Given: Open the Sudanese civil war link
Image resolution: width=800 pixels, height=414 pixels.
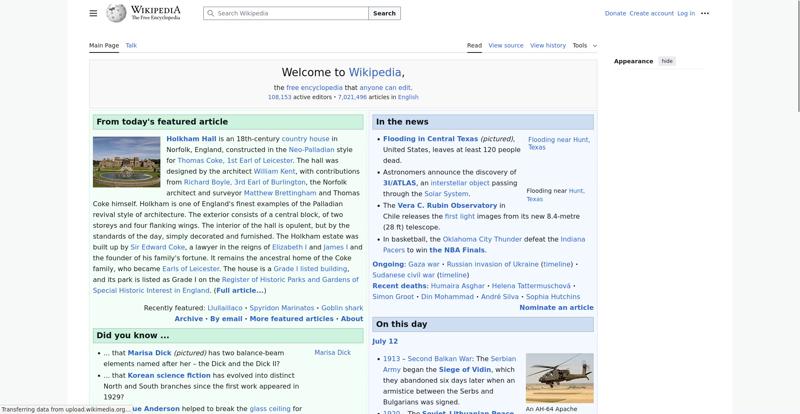Looking at the screenshot, I should click(404, 275).
